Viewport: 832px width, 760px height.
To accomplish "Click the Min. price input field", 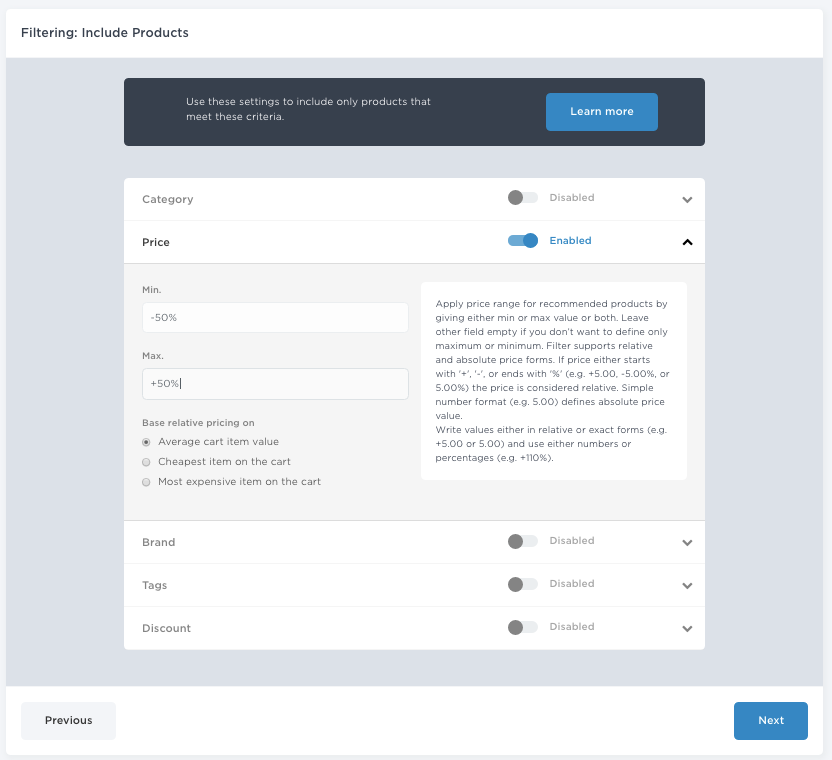I will pos(275,317).
